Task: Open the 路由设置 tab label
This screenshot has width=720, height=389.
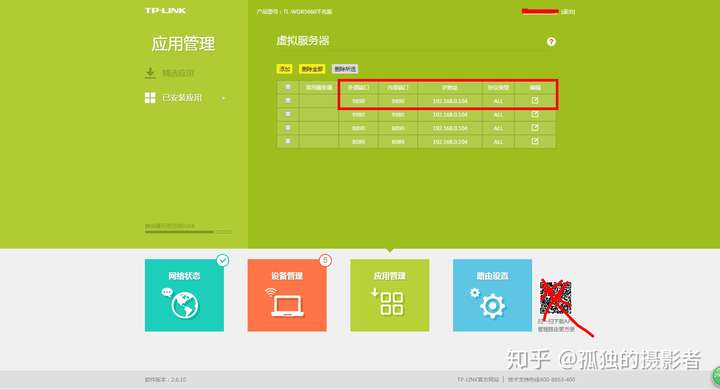Action: [492, 276]
